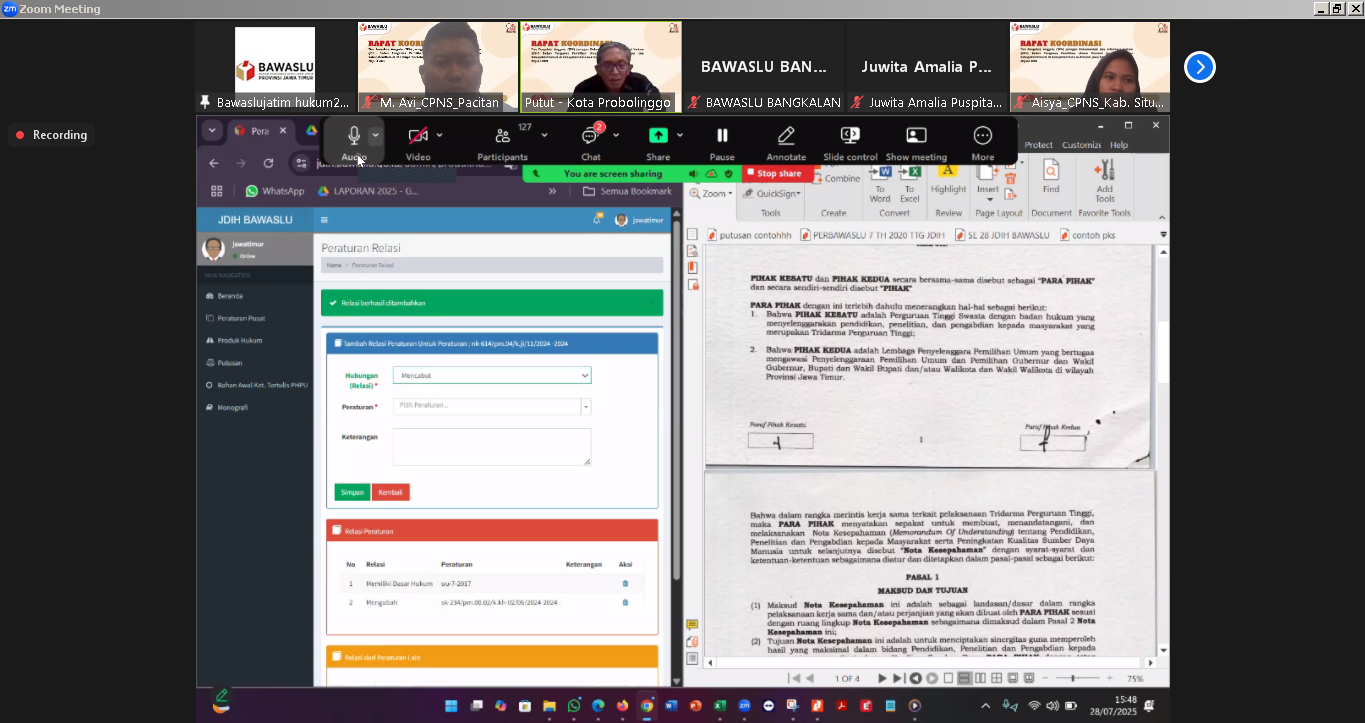Image resolution: width=1365 pixels, height=723 pixels.
Task: Switch to the PERBAWASLU 7 TH 2020 tab
Action: (878, 235)
